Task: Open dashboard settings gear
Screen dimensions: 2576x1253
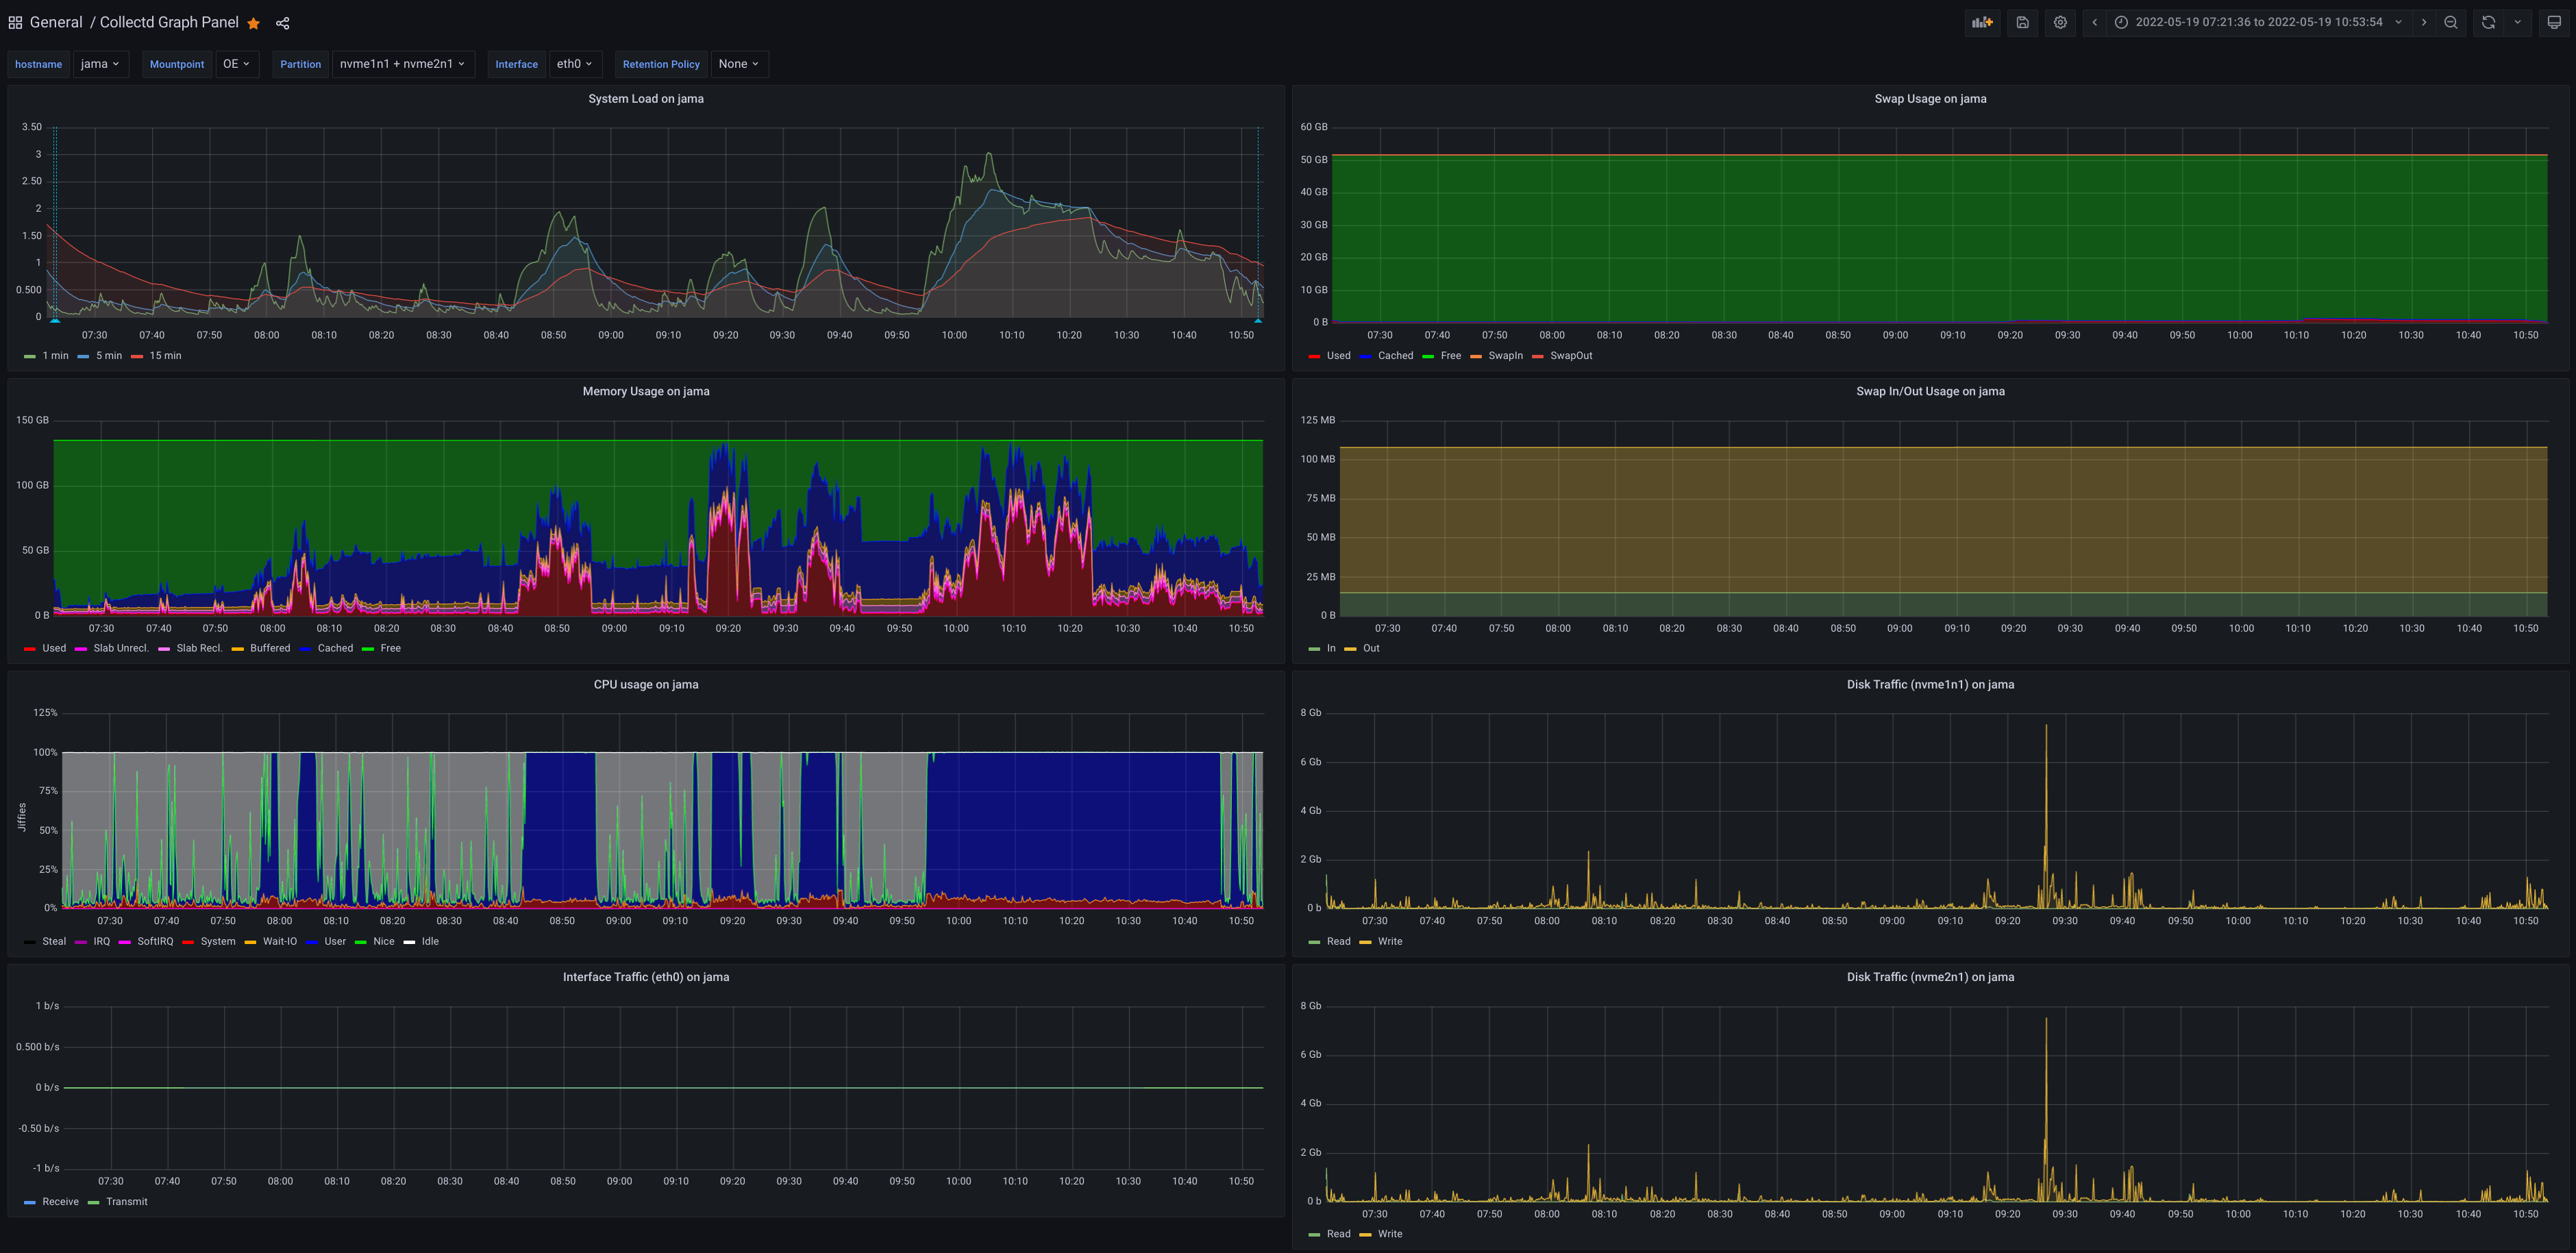Action: click(2060, 22)
